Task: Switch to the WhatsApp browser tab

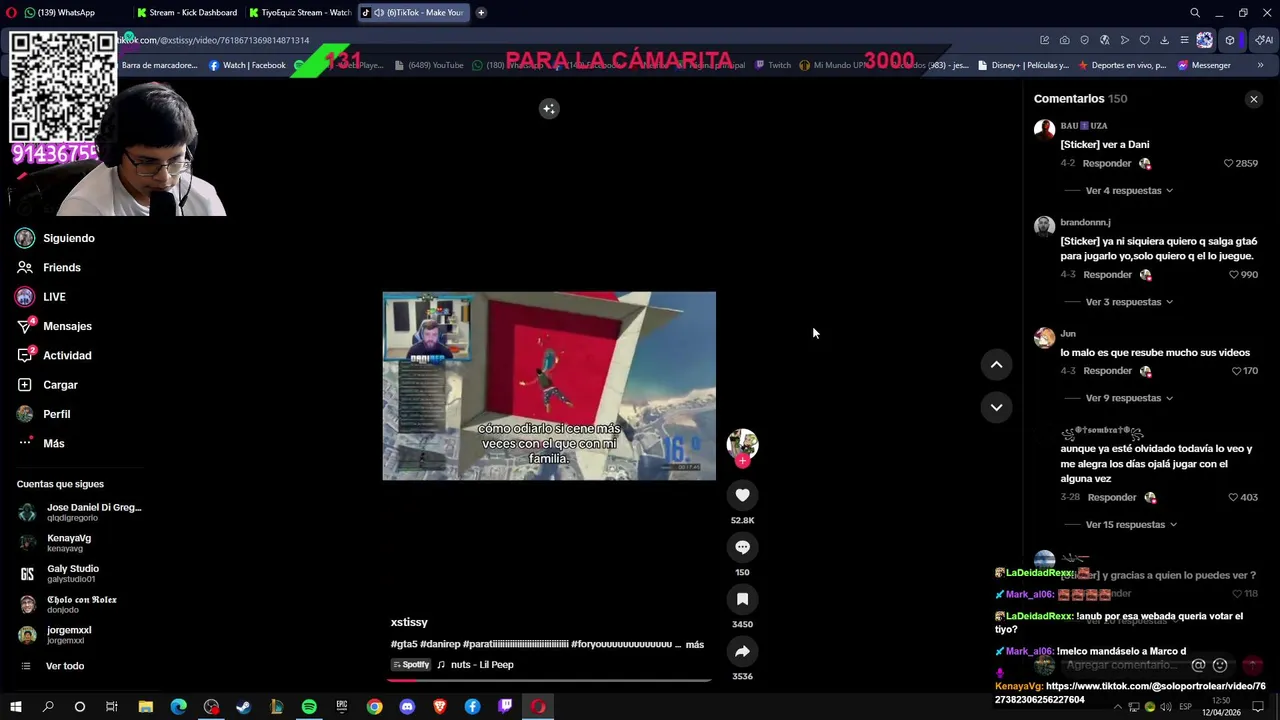Action: (x=65, y=12)
